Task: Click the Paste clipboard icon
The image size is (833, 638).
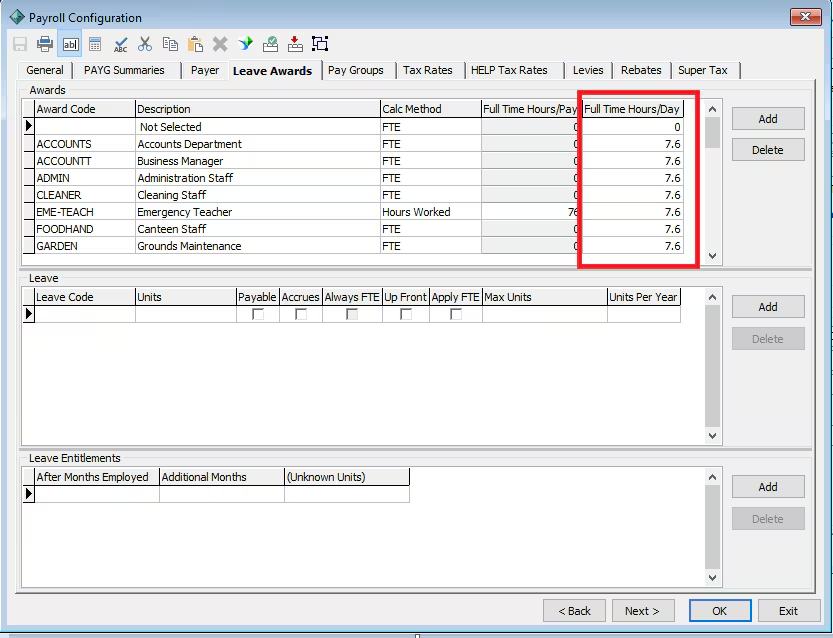Action: point(195,44)
